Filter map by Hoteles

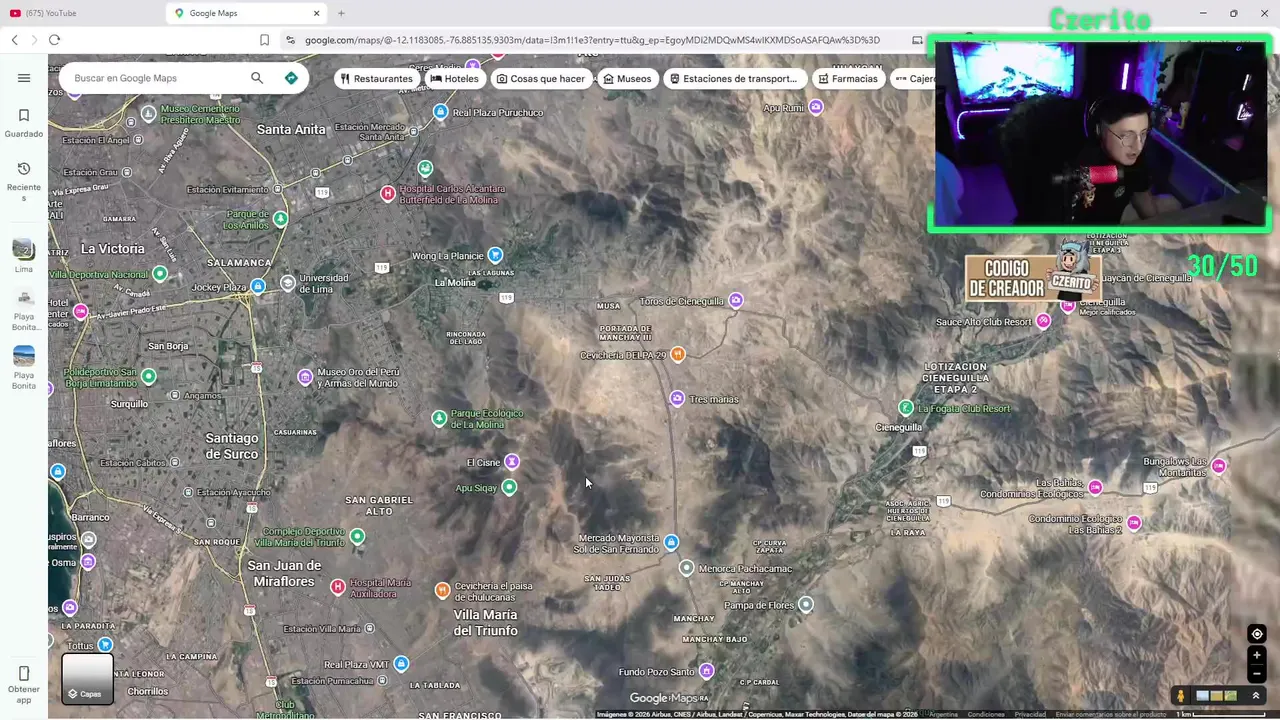pos(455,78)
